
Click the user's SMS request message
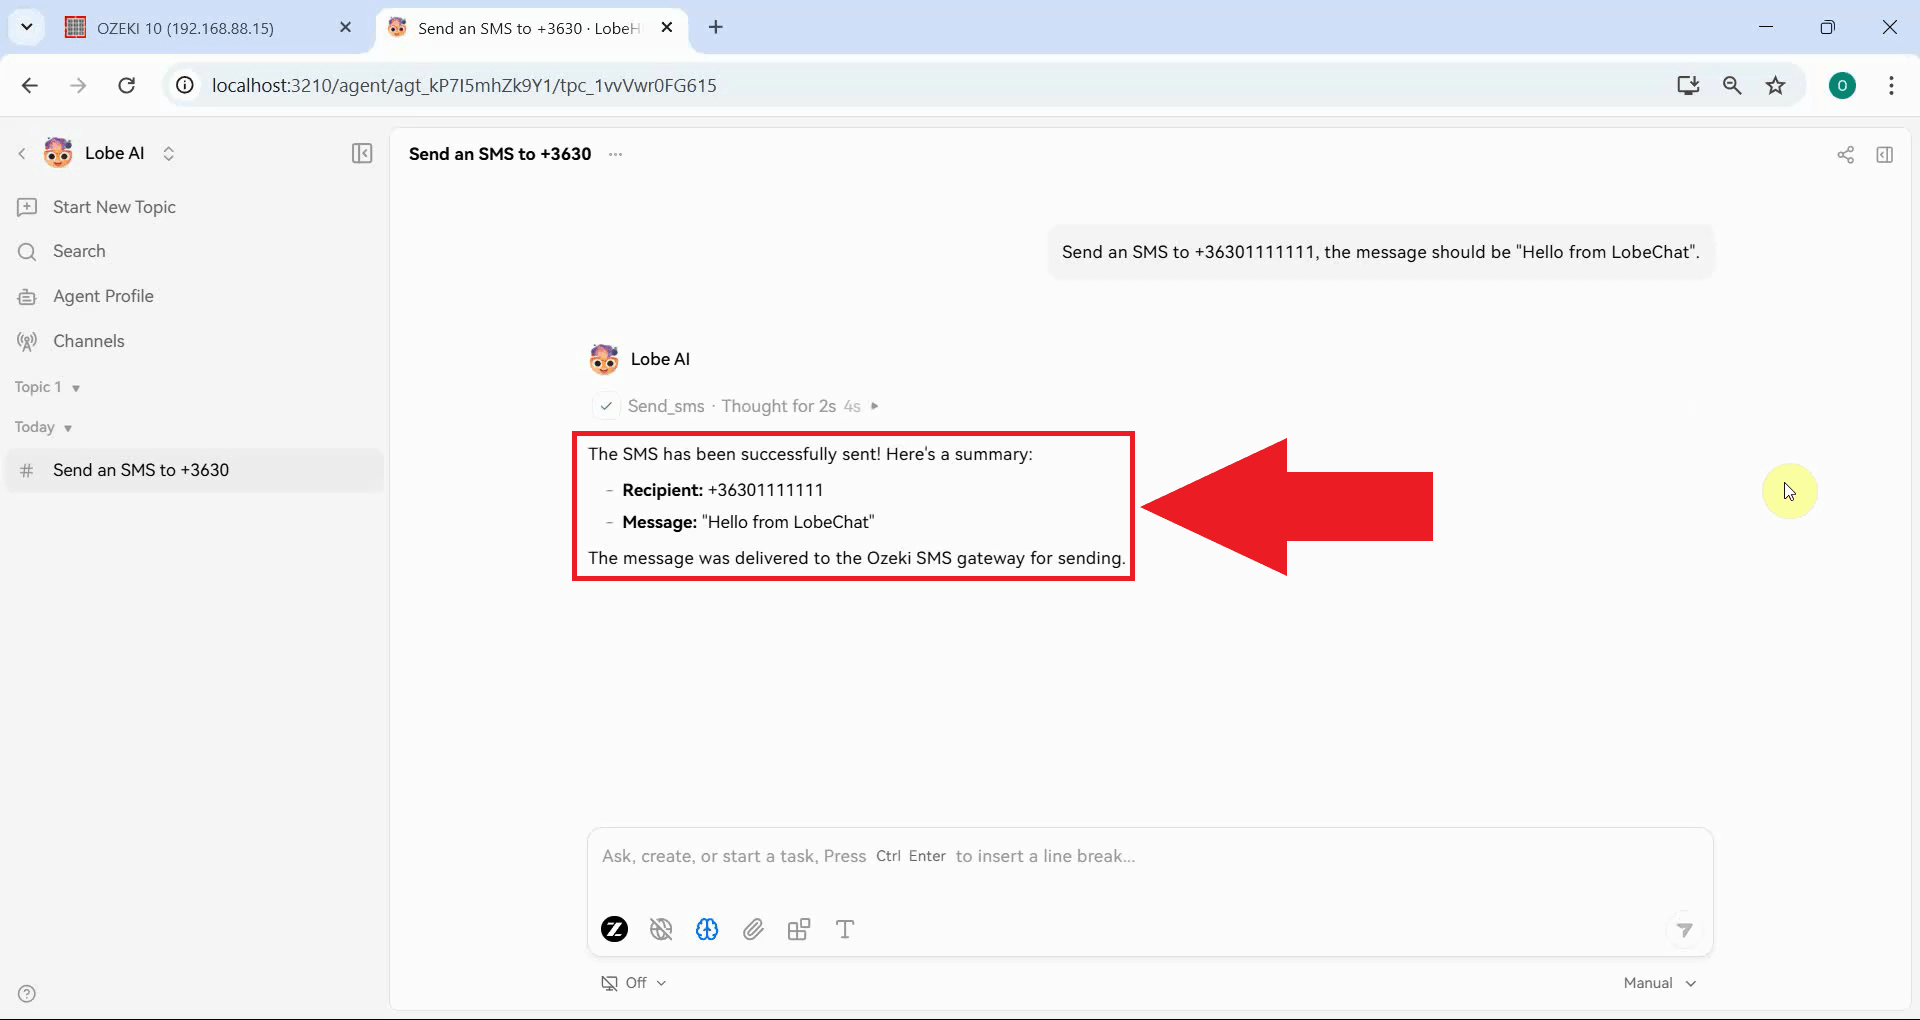tap(1380, 252)
